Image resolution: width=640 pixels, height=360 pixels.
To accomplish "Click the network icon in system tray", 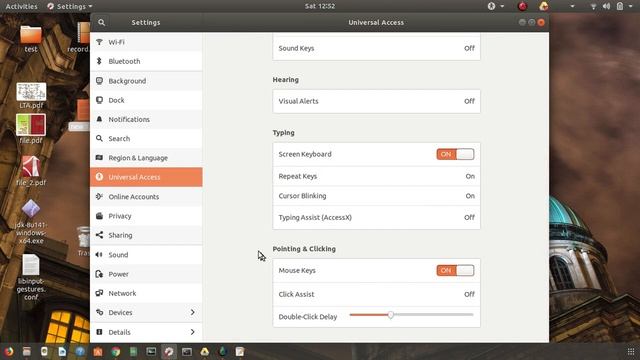I will point(593,6).
